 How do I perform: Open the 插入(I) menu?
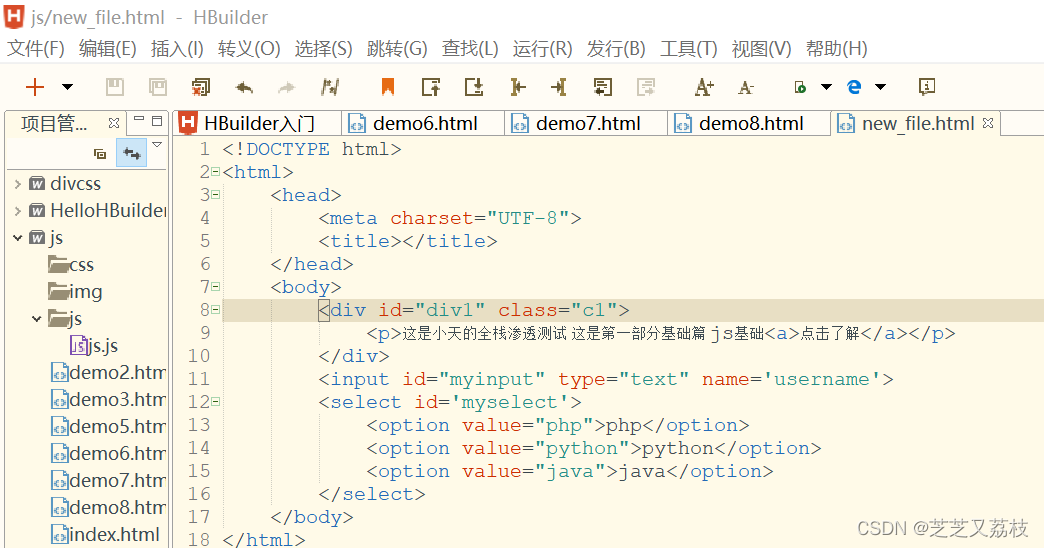click(x=177, y=49)
